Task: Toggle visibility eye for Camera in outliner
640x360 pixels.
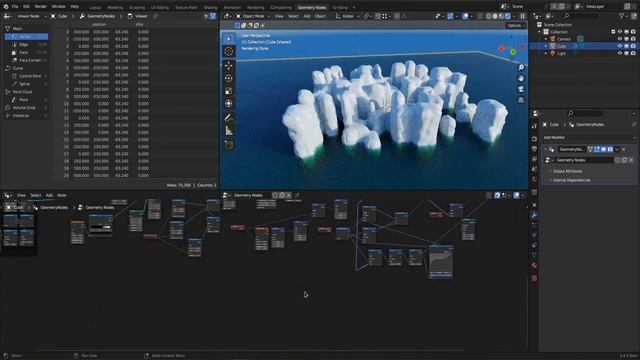Action: 620,39
